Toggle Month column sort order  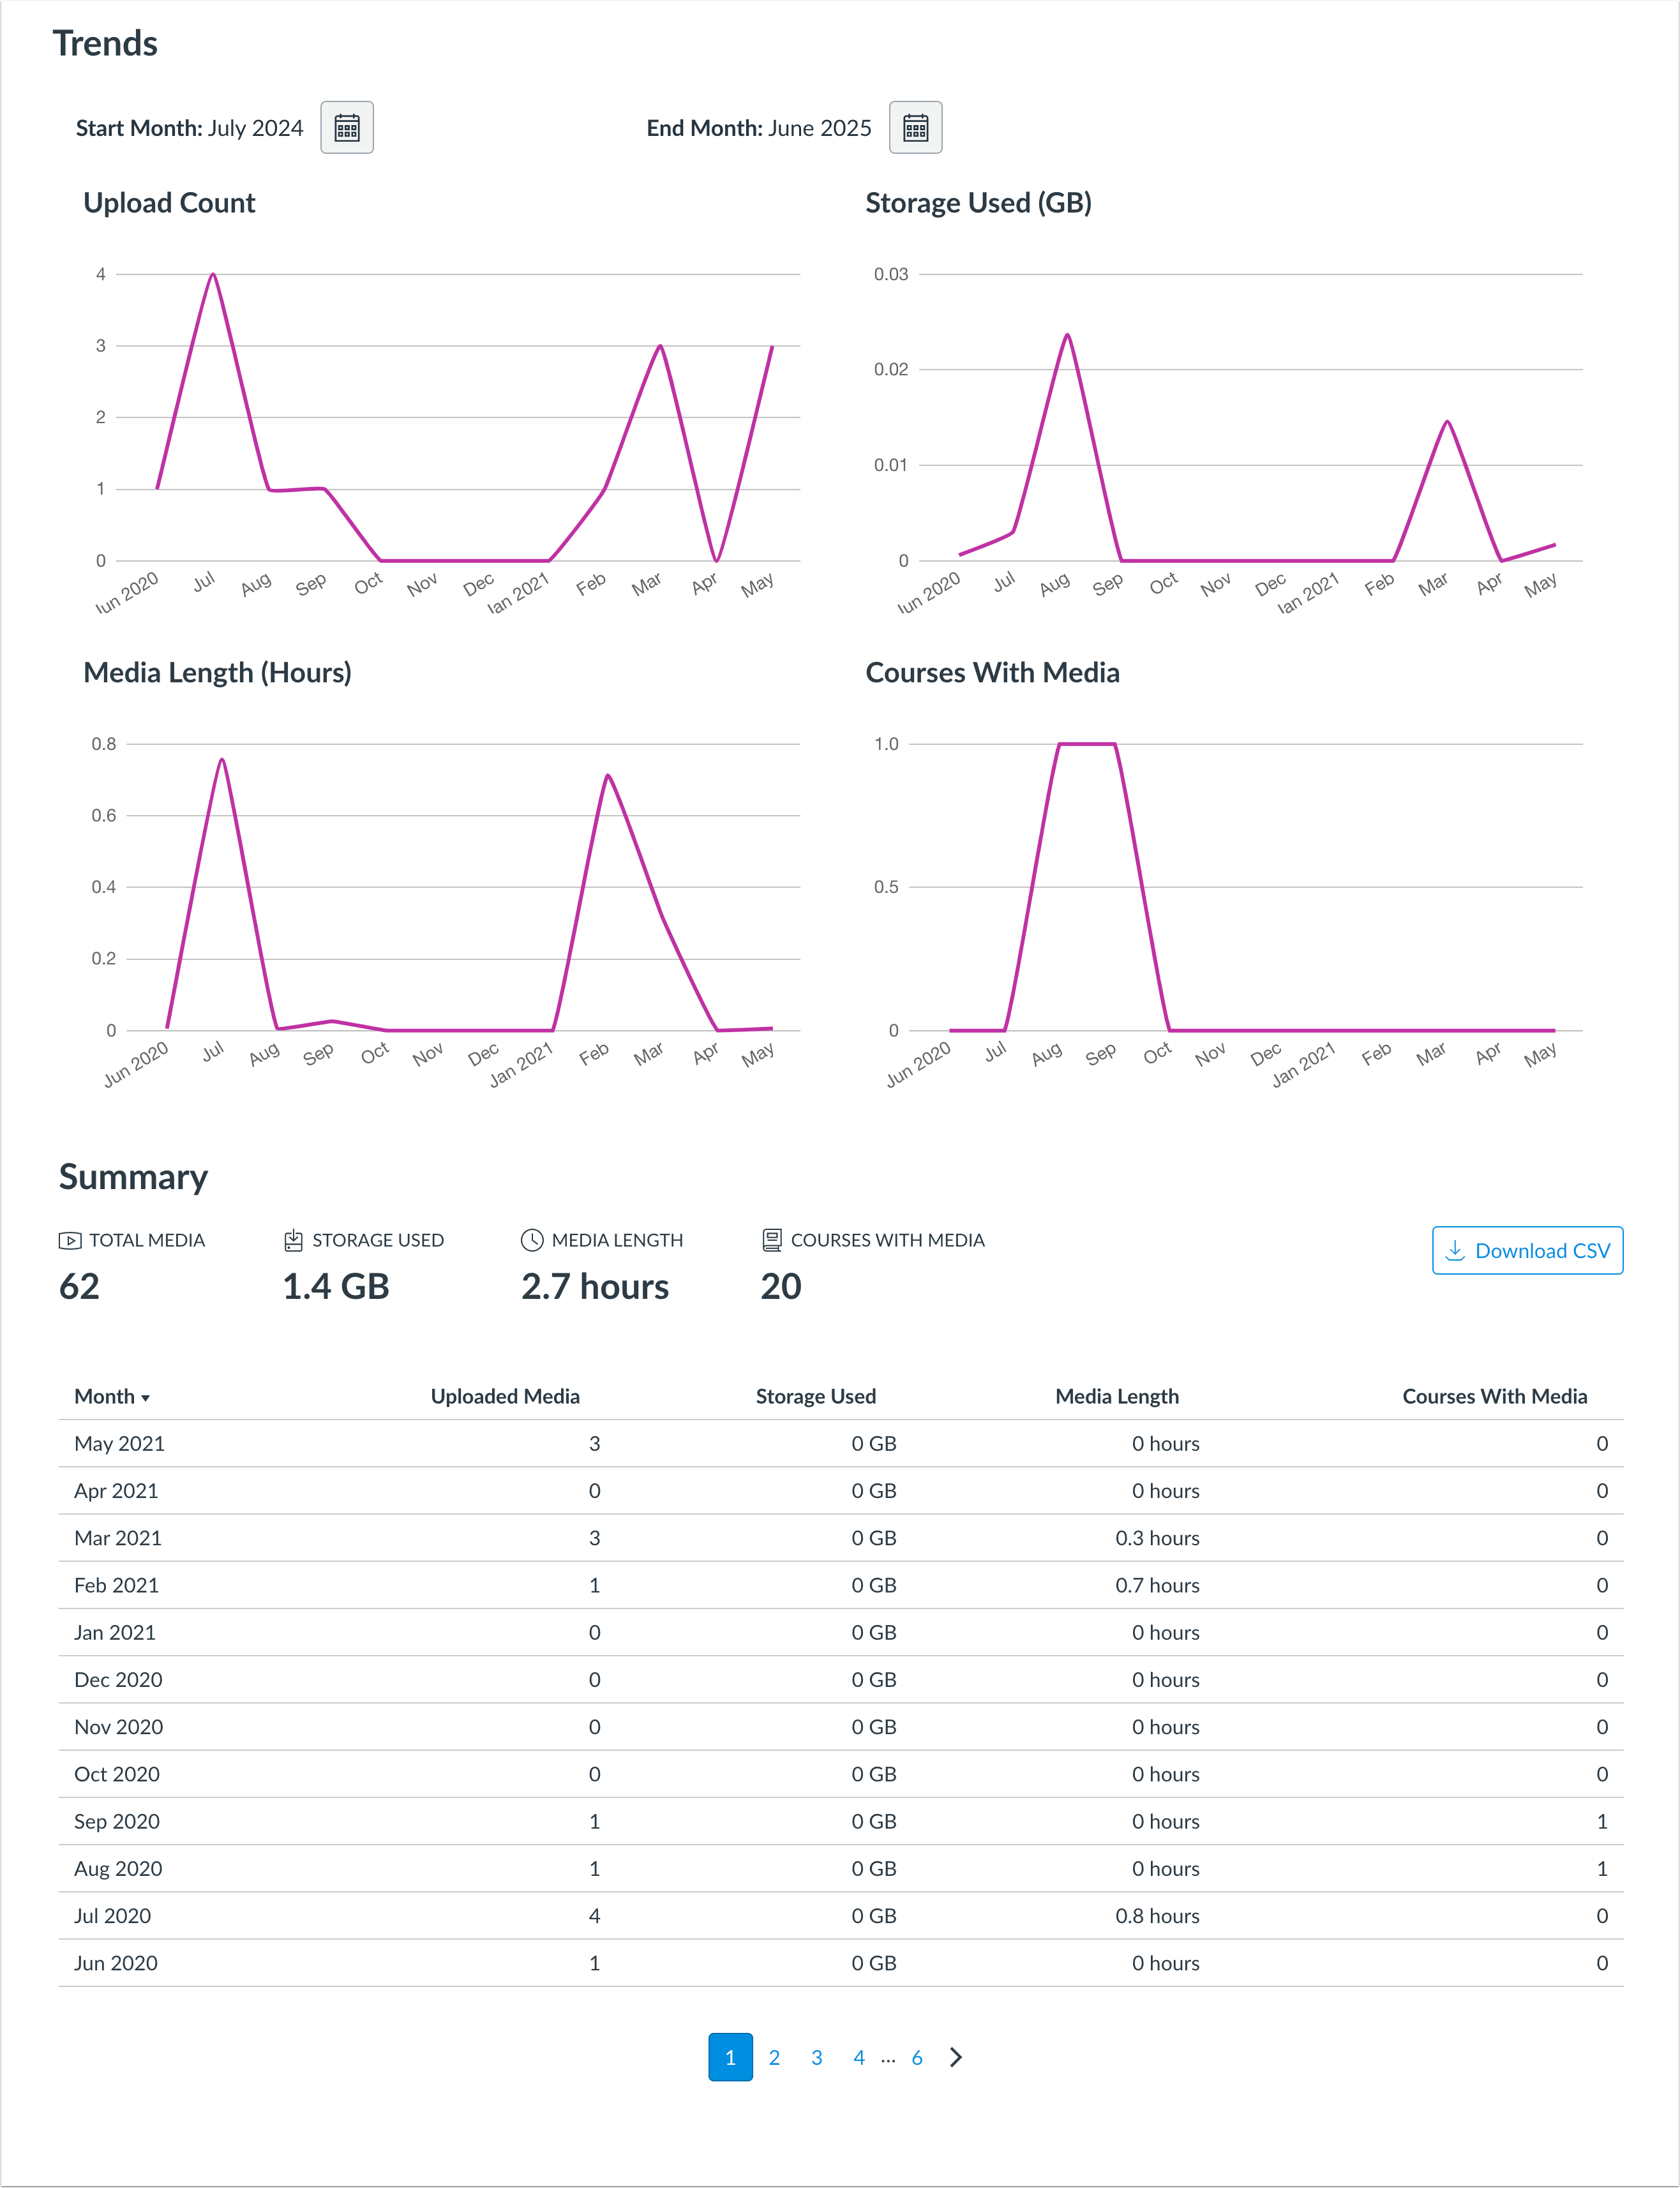(104, 1396)
